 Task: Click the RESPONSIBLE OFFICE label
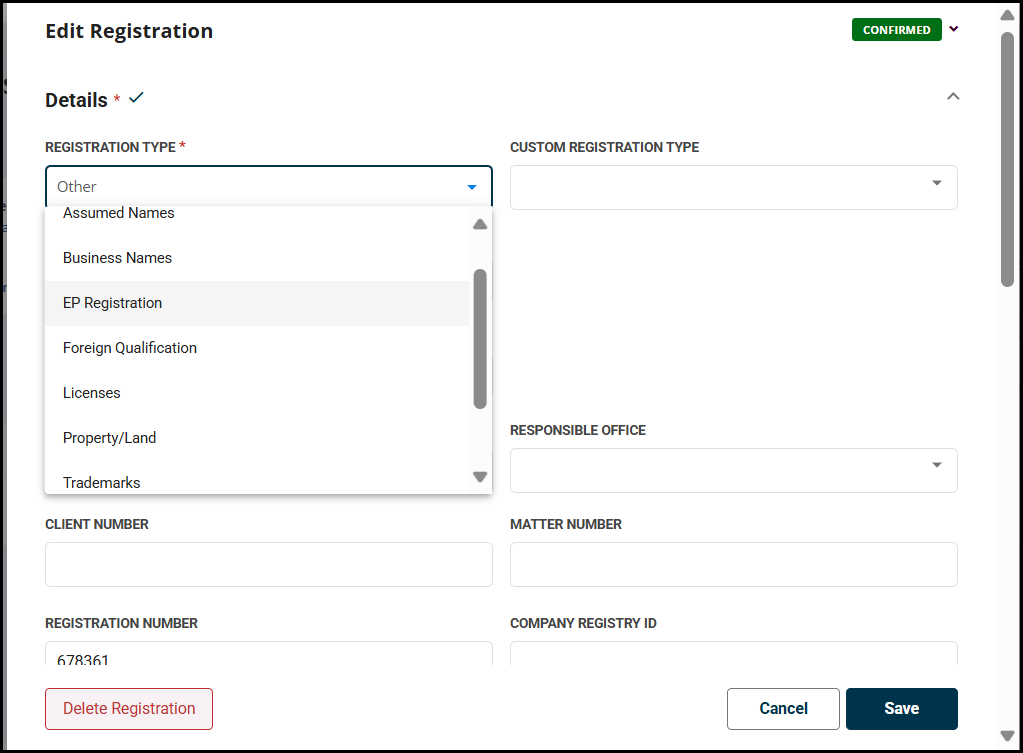pyautogui.click(x=577, y=431)
